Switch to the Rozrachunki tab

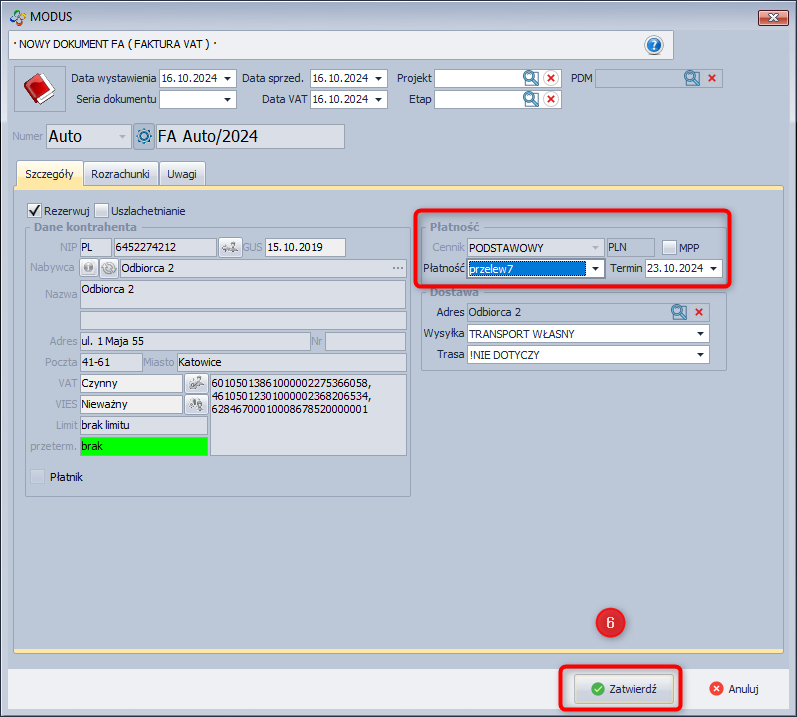pos(120,174)
